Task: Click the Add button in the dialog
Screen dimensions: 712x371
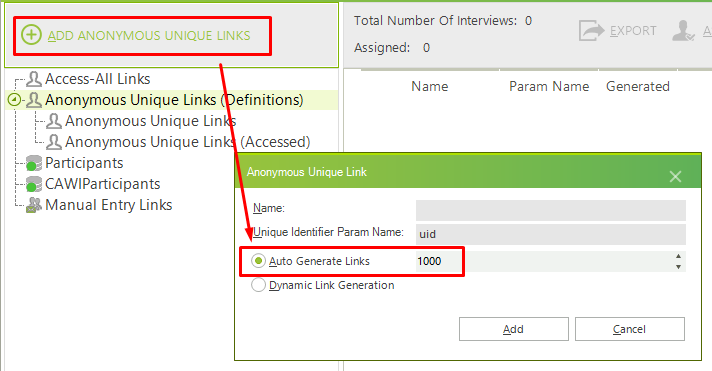Action: [x=514, y=329]
